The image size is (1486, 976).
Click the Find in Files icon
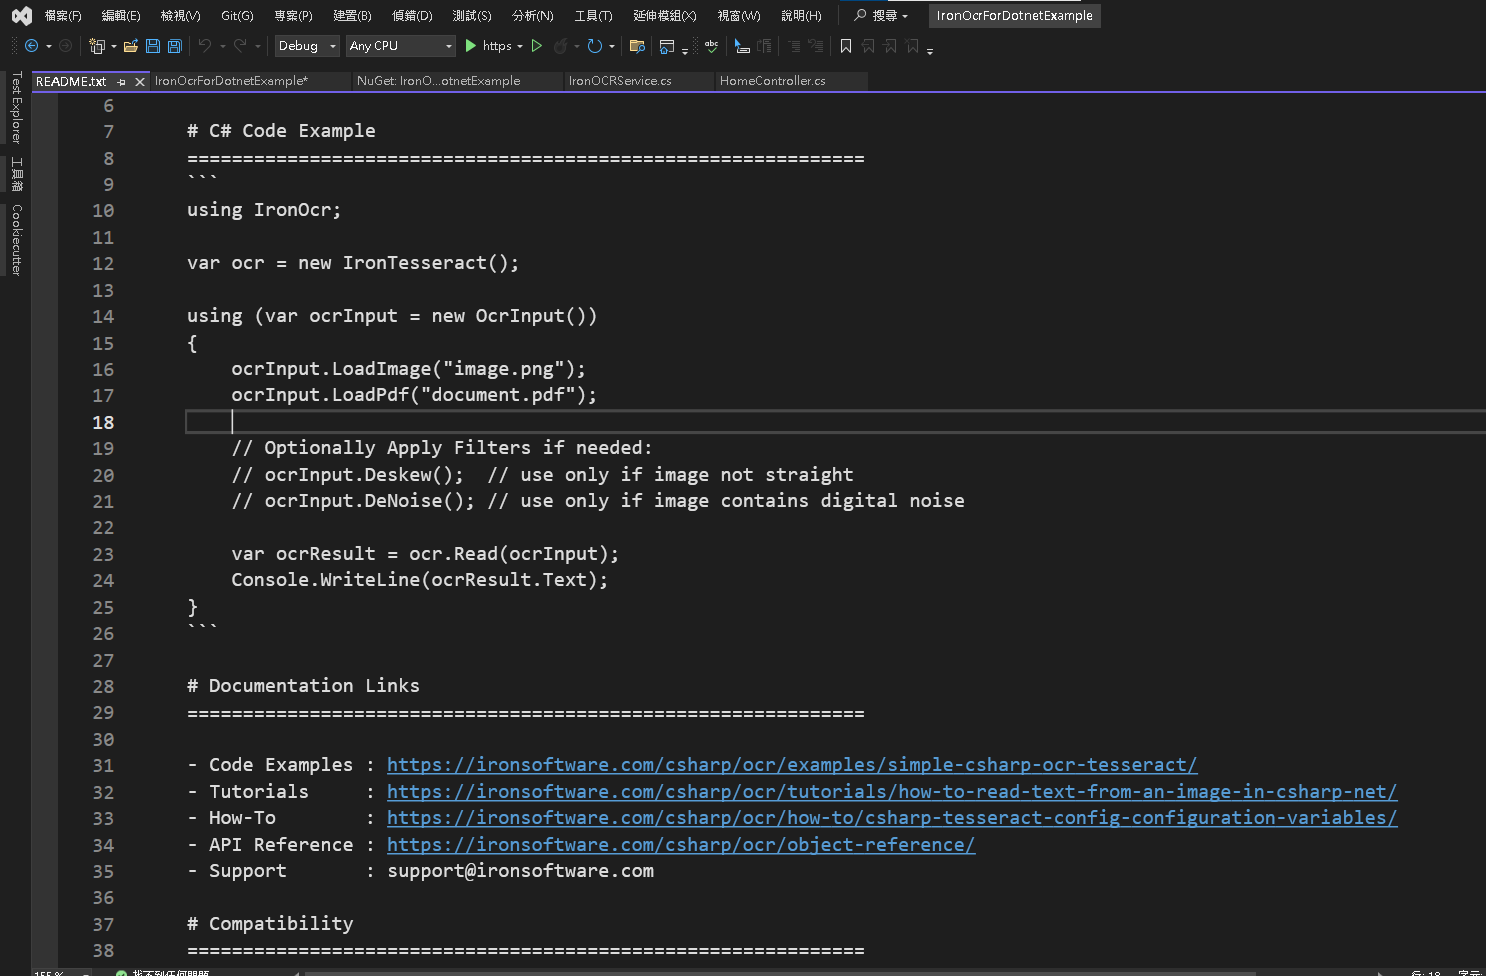[x=636, y=46]
